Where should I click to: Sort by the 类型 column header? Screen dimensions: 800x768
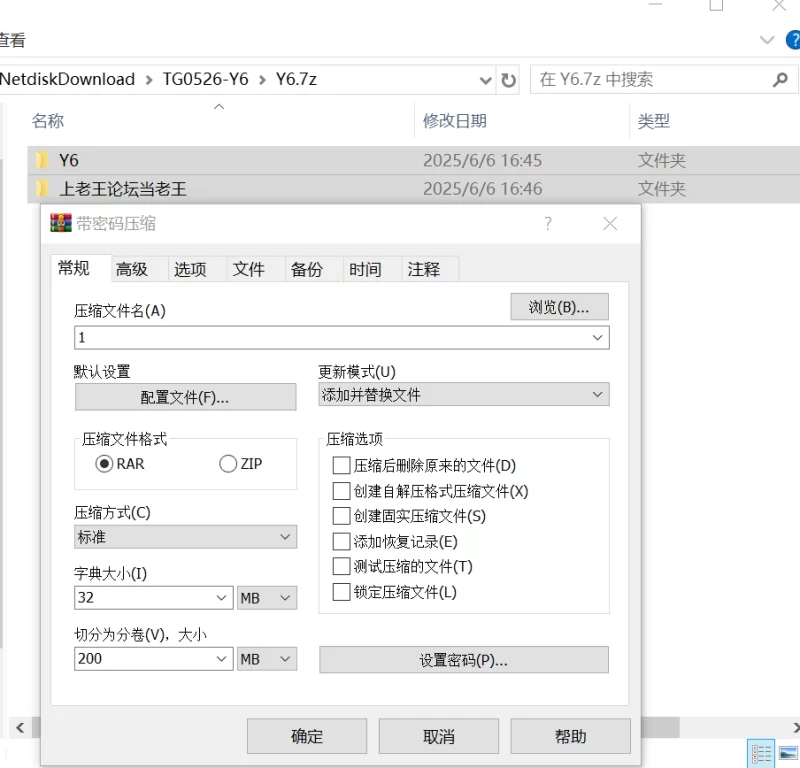[x=654, y=121]
